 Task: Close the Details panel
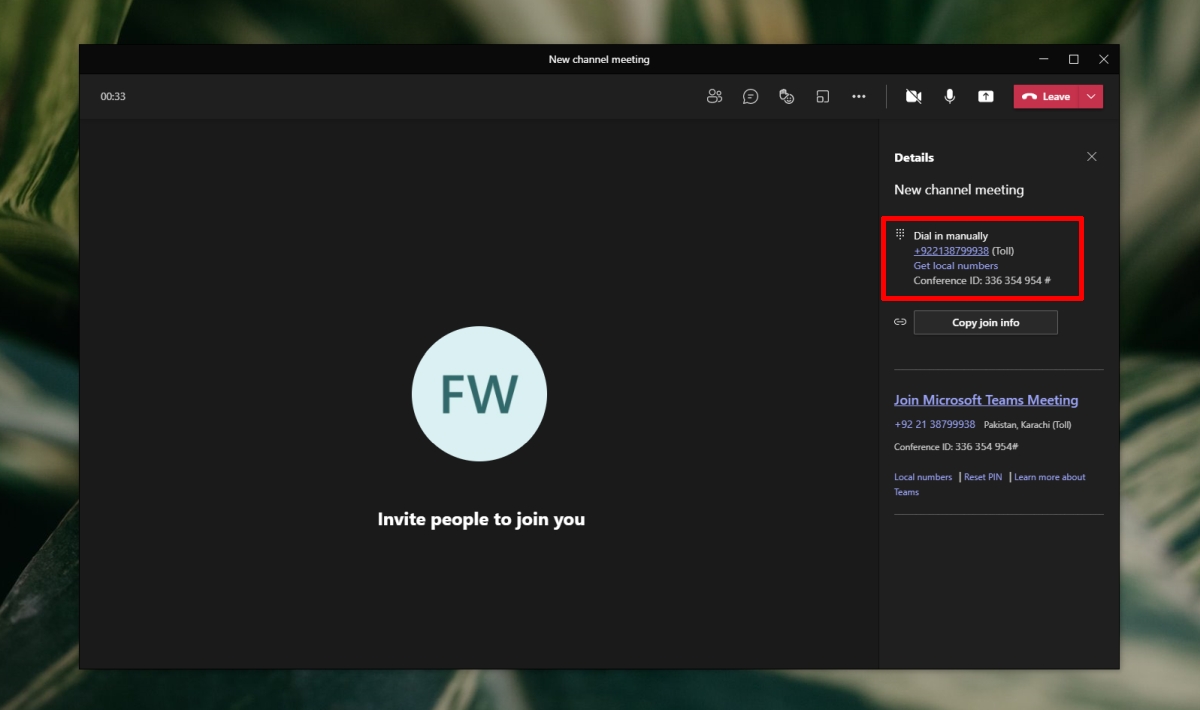[1092, 157]
